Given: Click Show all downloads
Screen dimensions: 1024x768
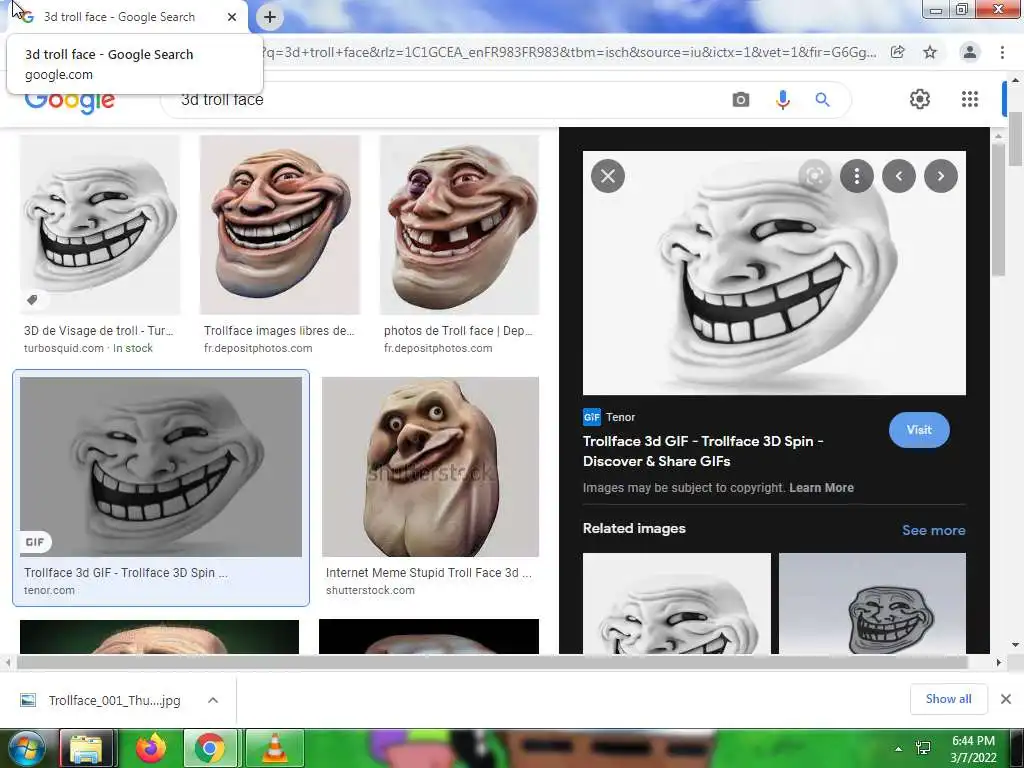Looking at the screenshot, I should pos(948,699).
